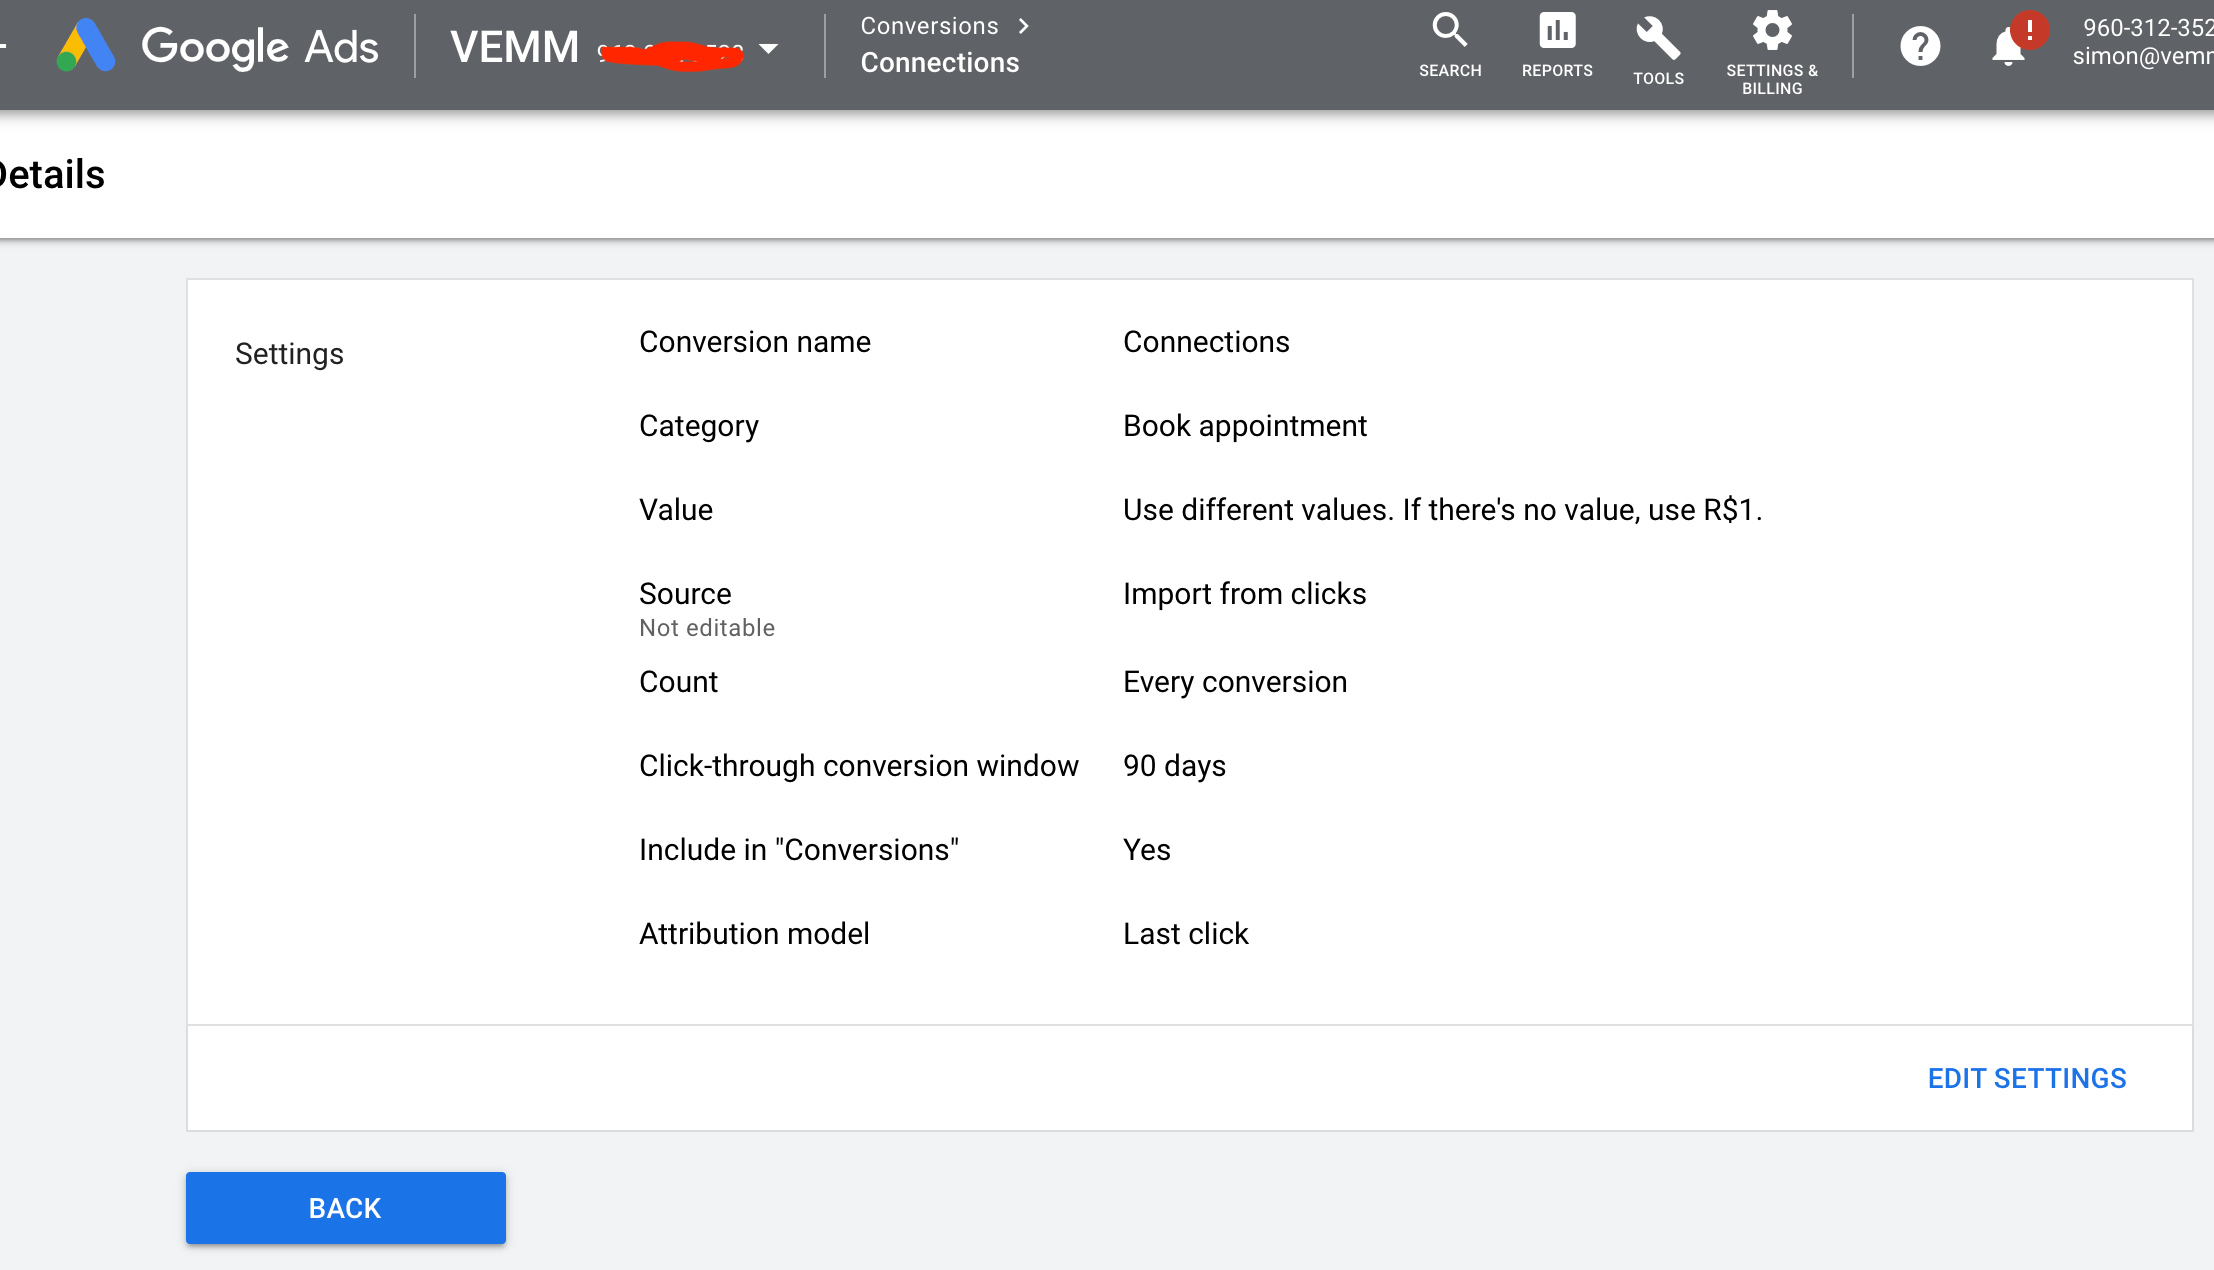Viewport: 2214px width, 1270px height.
Task: Select the Connections breadcrumb entry
Action: [x=940, y=62]
